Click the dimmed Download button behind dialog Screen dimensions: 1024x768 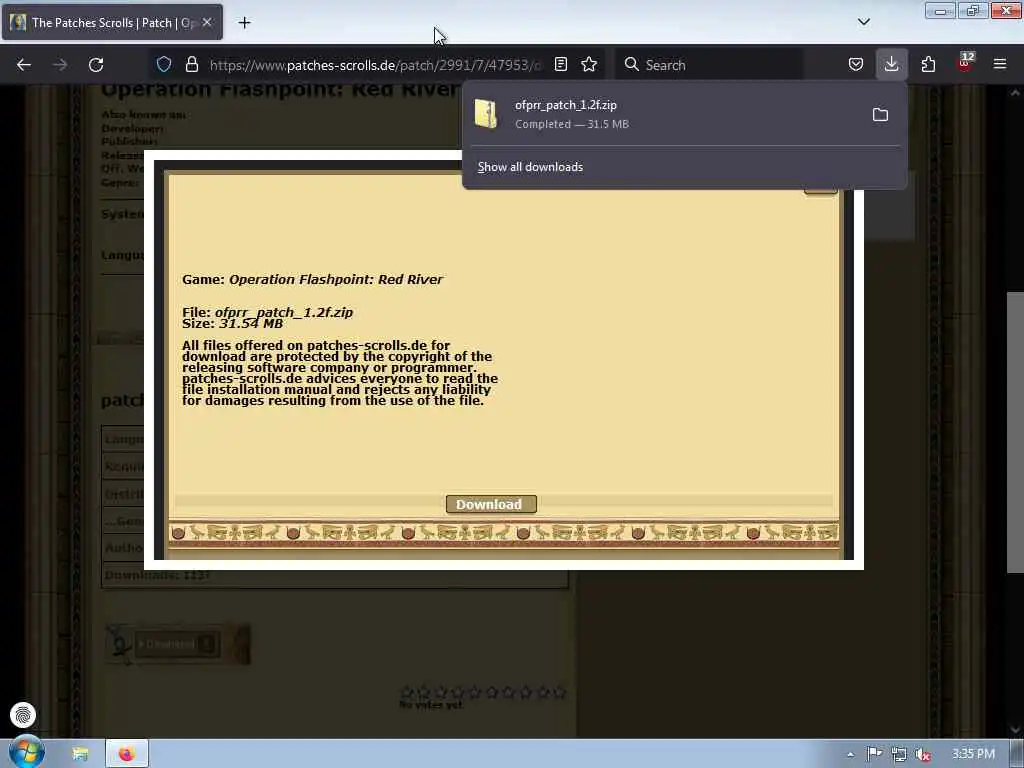click(176, 644)
